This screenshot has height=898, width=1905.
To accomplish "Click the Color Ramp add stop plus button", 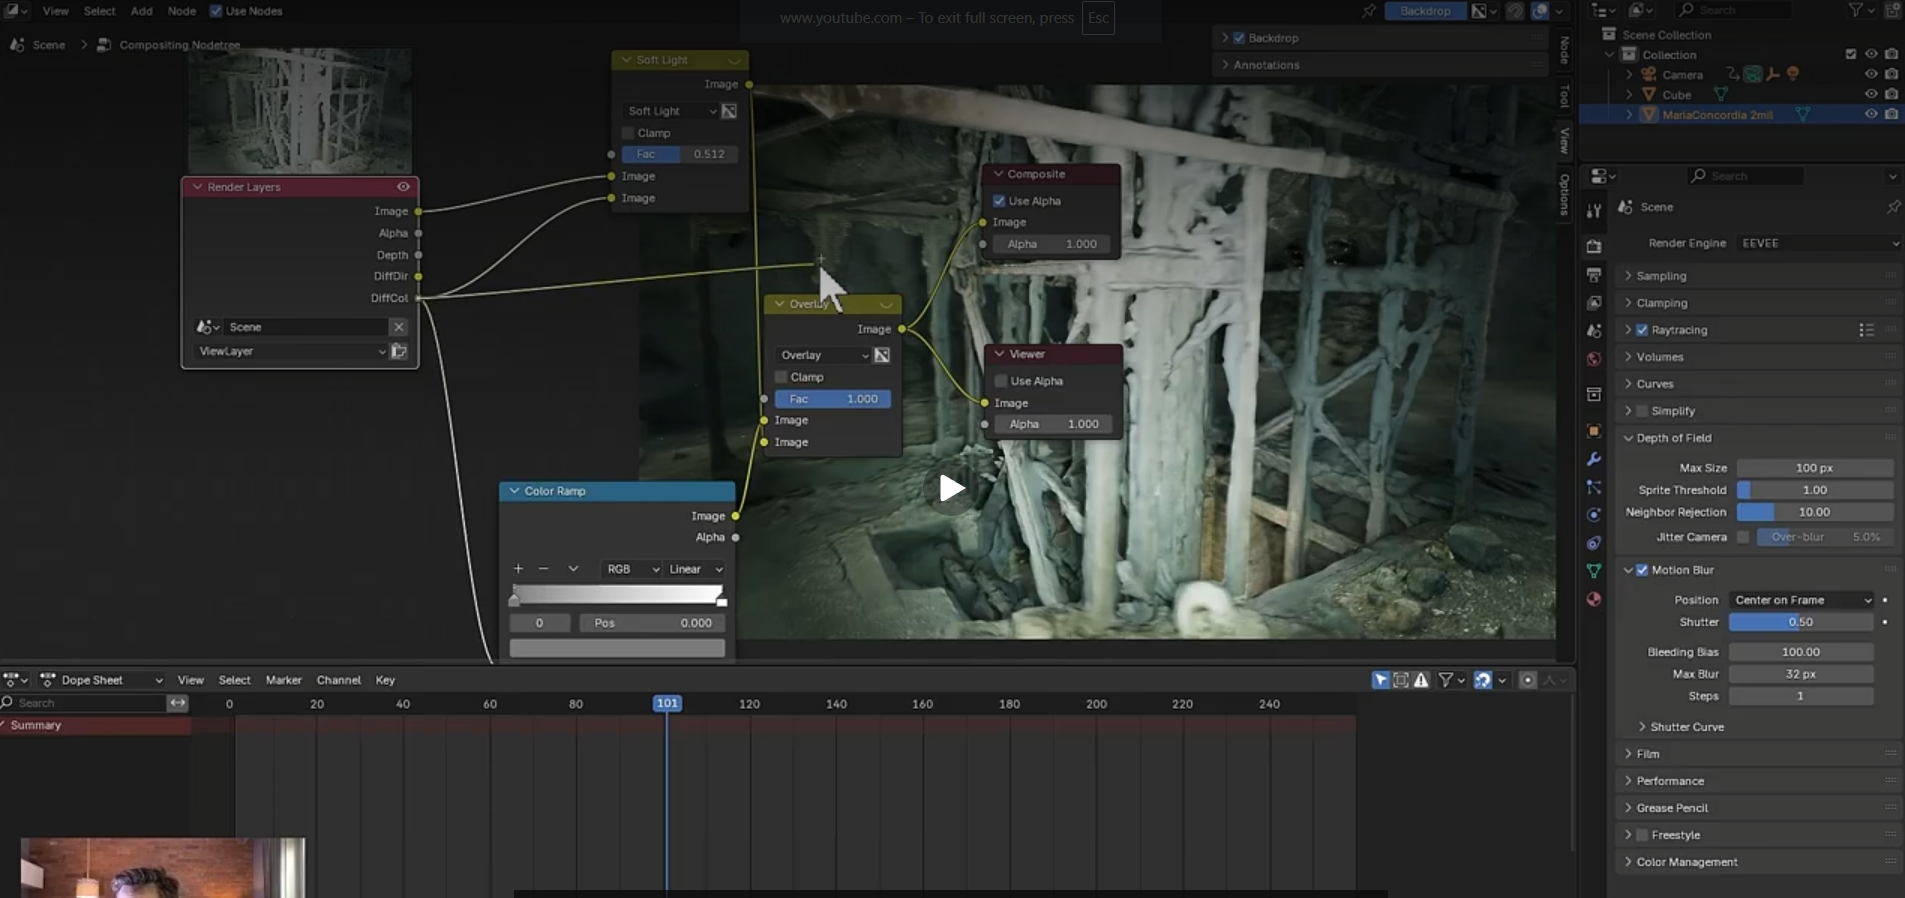I will (518, 569).
